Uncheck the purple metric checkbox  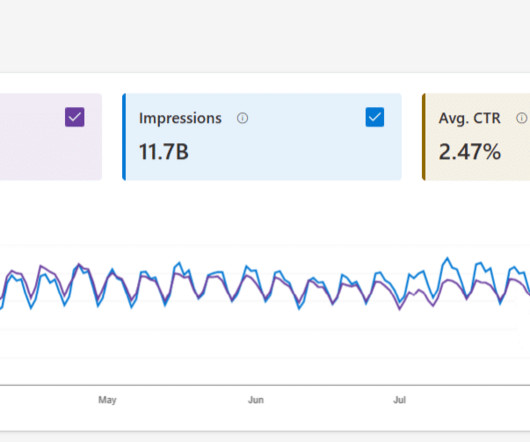(x=75, y=117)
